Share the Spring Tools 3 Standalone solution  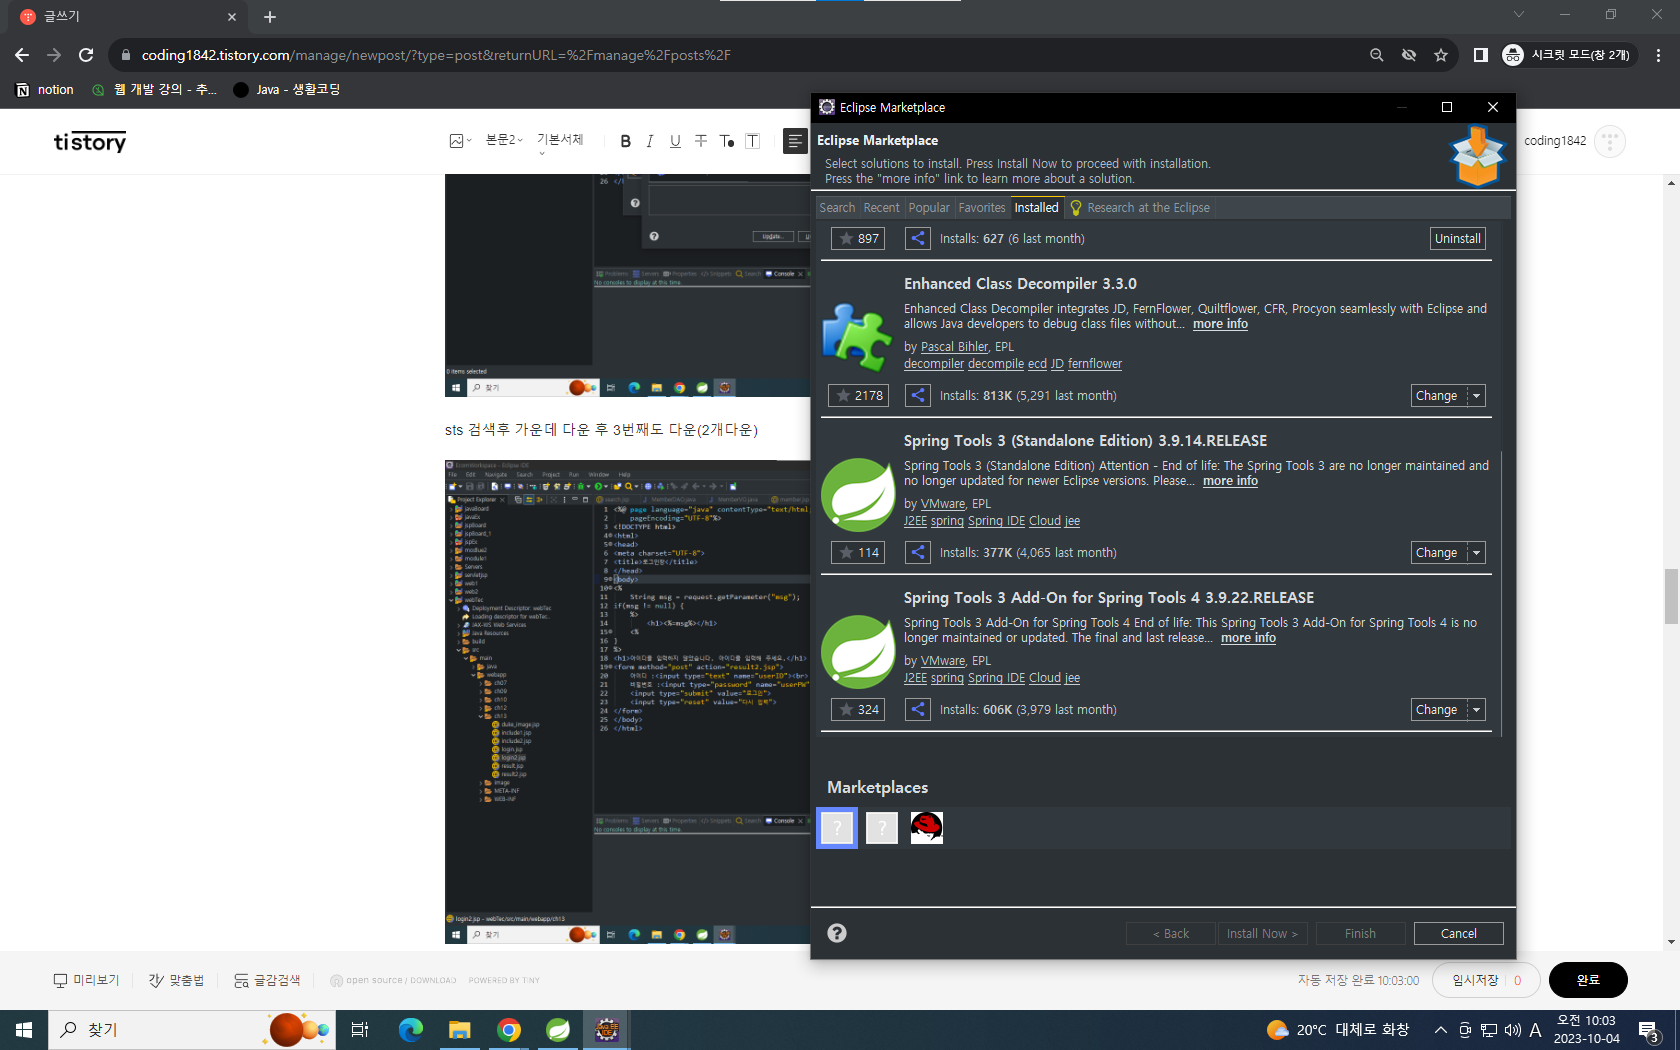click(x=917, y=553)
